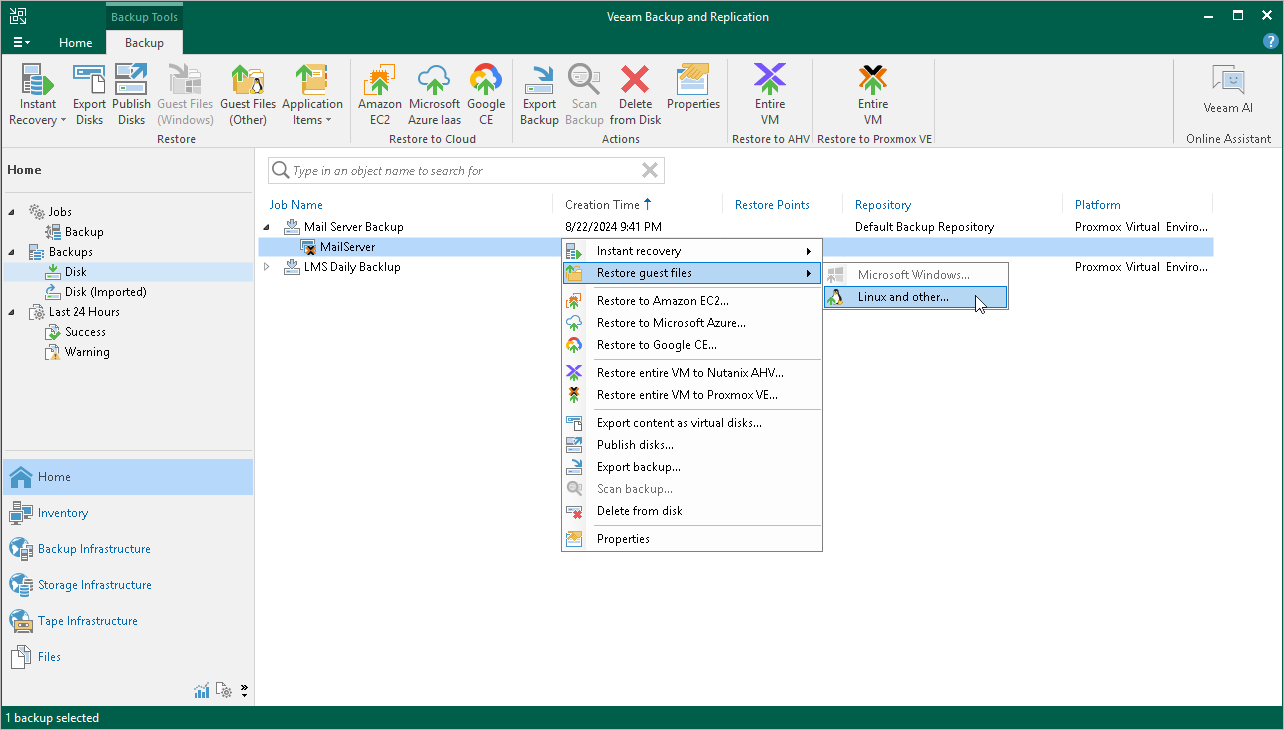
Task: Open the Tape Infrastructure view
Action: (128, 621)
